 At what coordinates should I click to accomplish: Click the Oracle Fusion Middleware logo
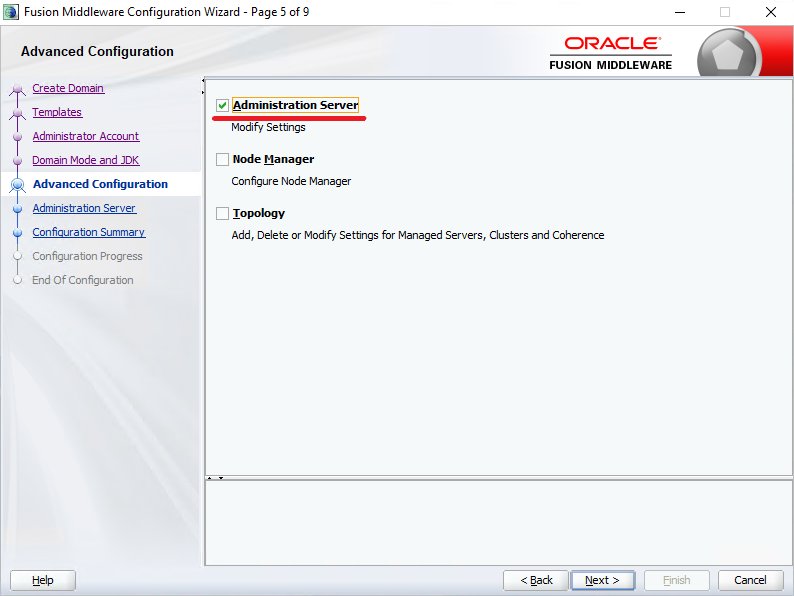[x=611, y=53]
